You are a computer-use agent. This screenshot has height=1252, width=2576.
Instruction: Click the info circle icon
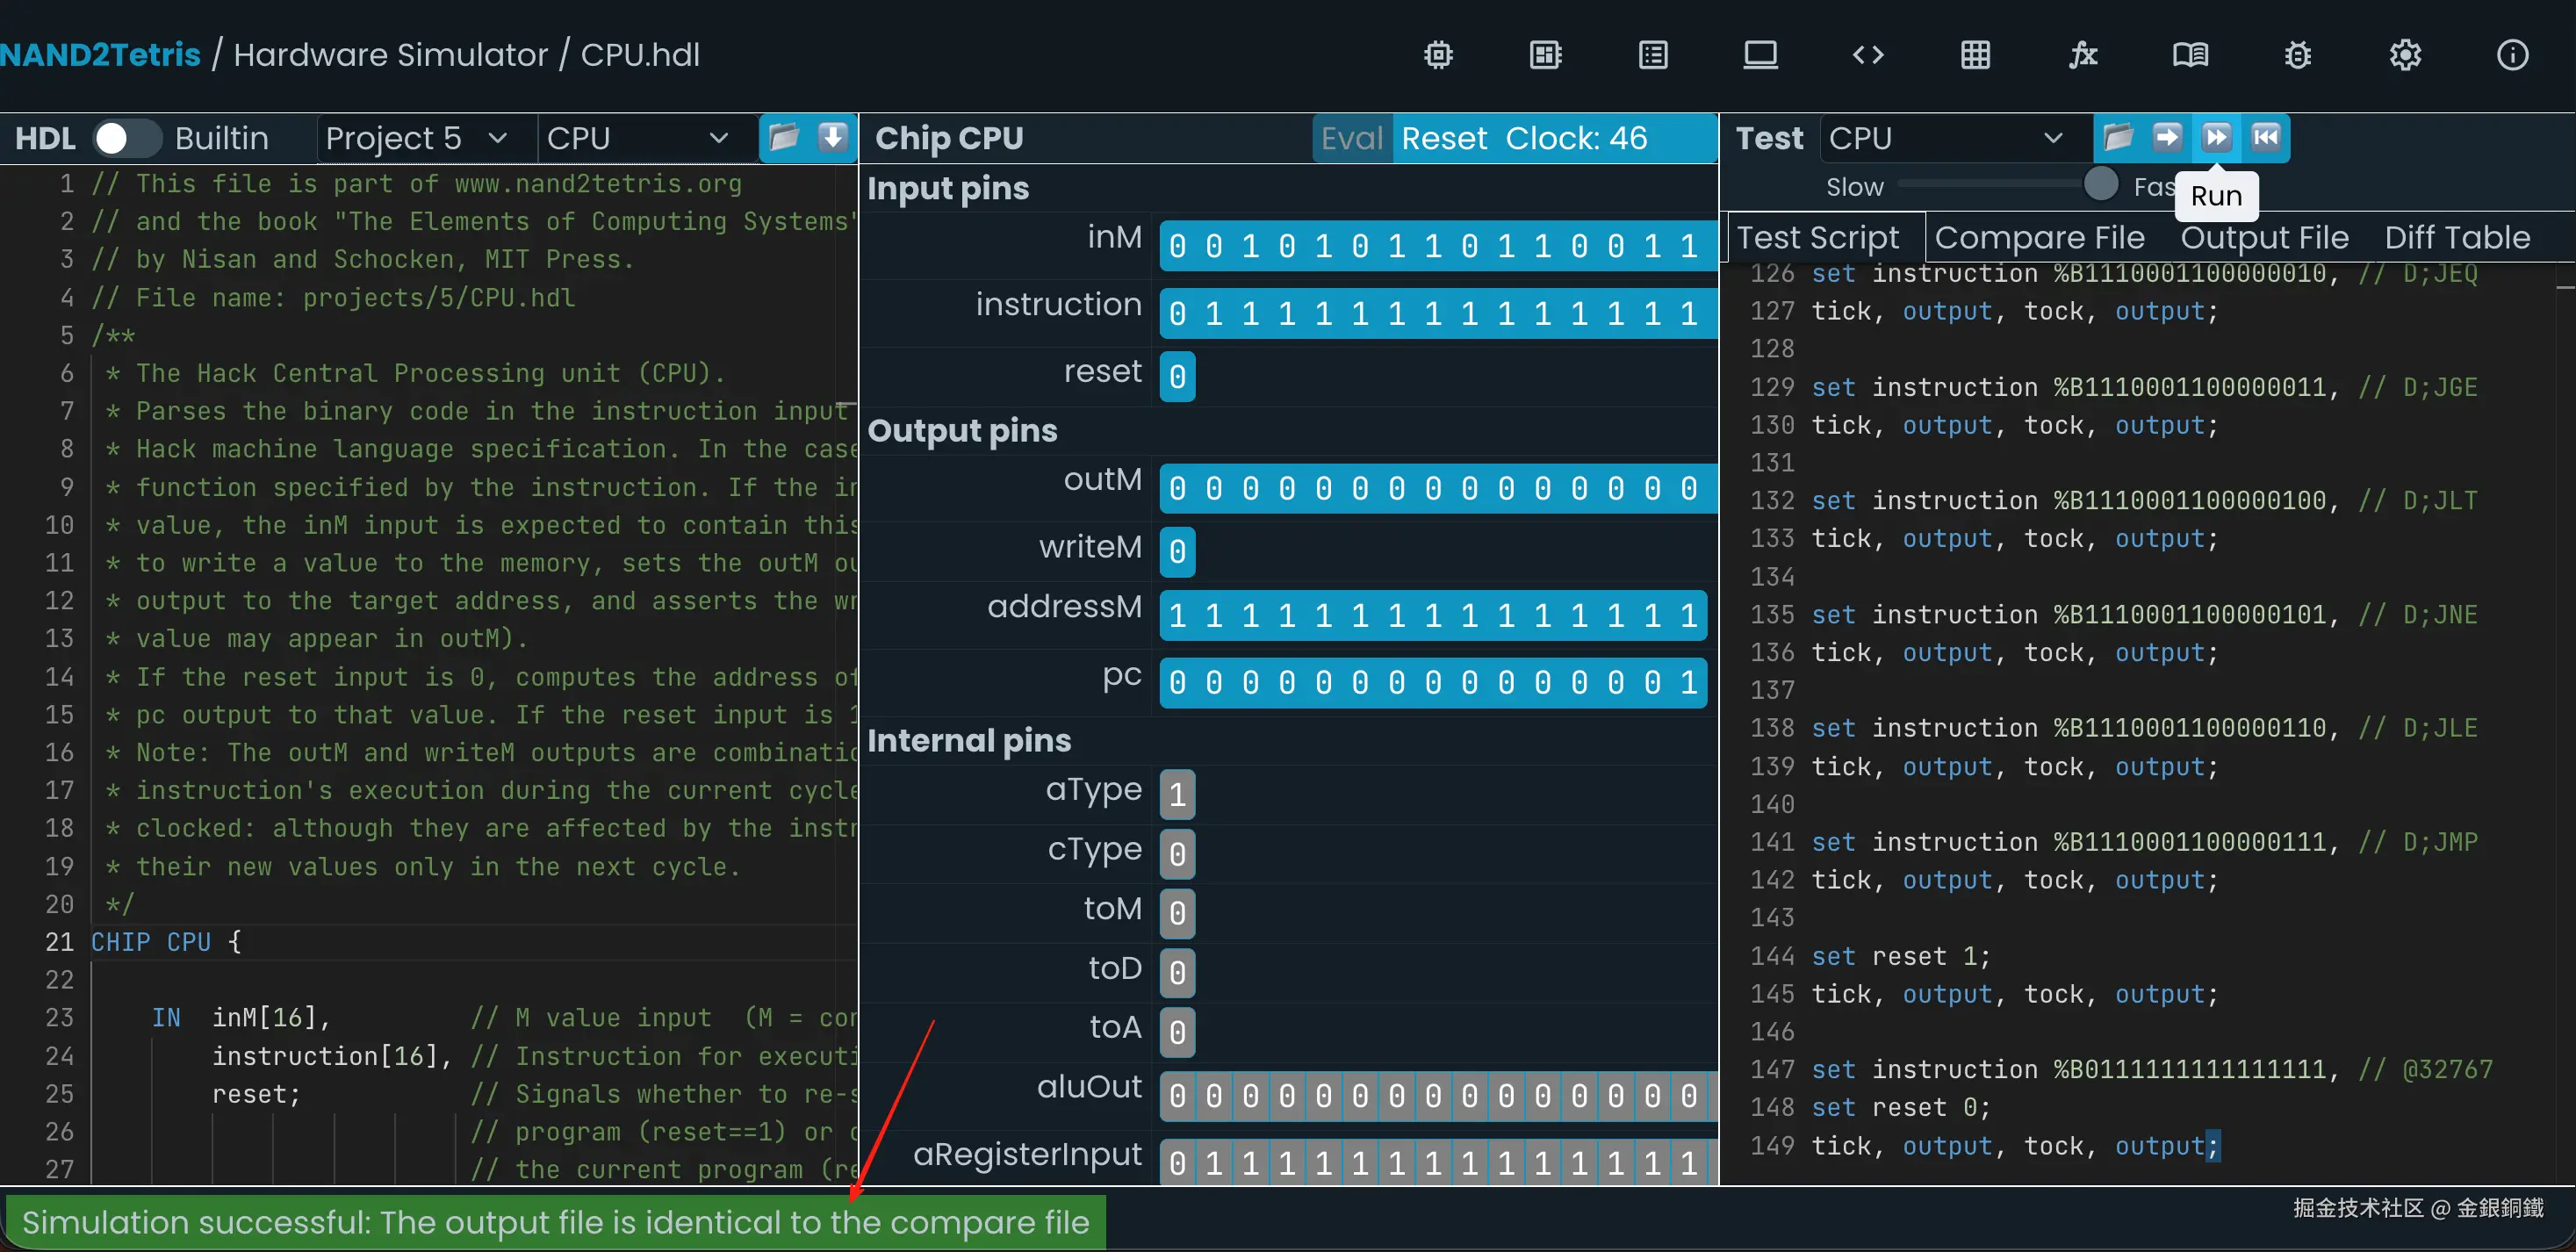pos(2512,55)
